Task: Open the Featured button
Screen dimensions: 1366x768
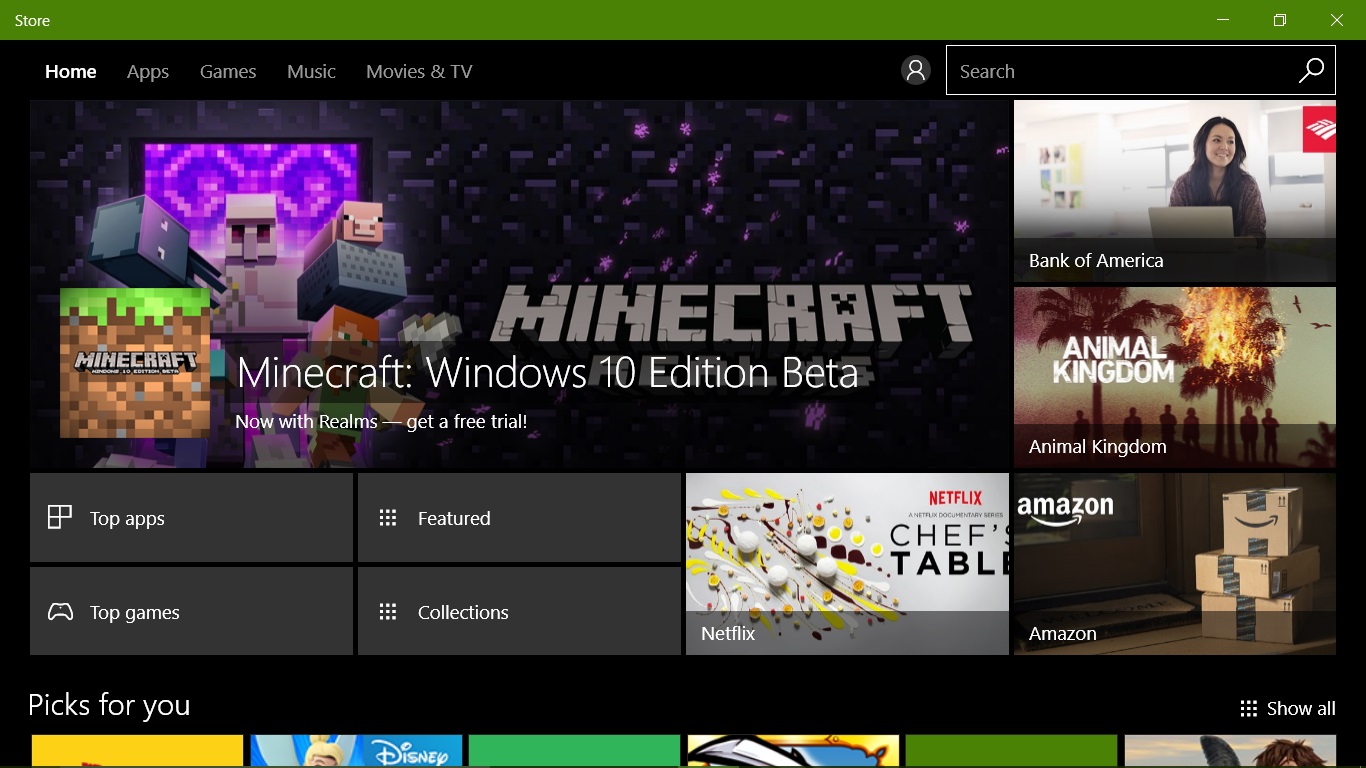Action: (x=519, y=517)
